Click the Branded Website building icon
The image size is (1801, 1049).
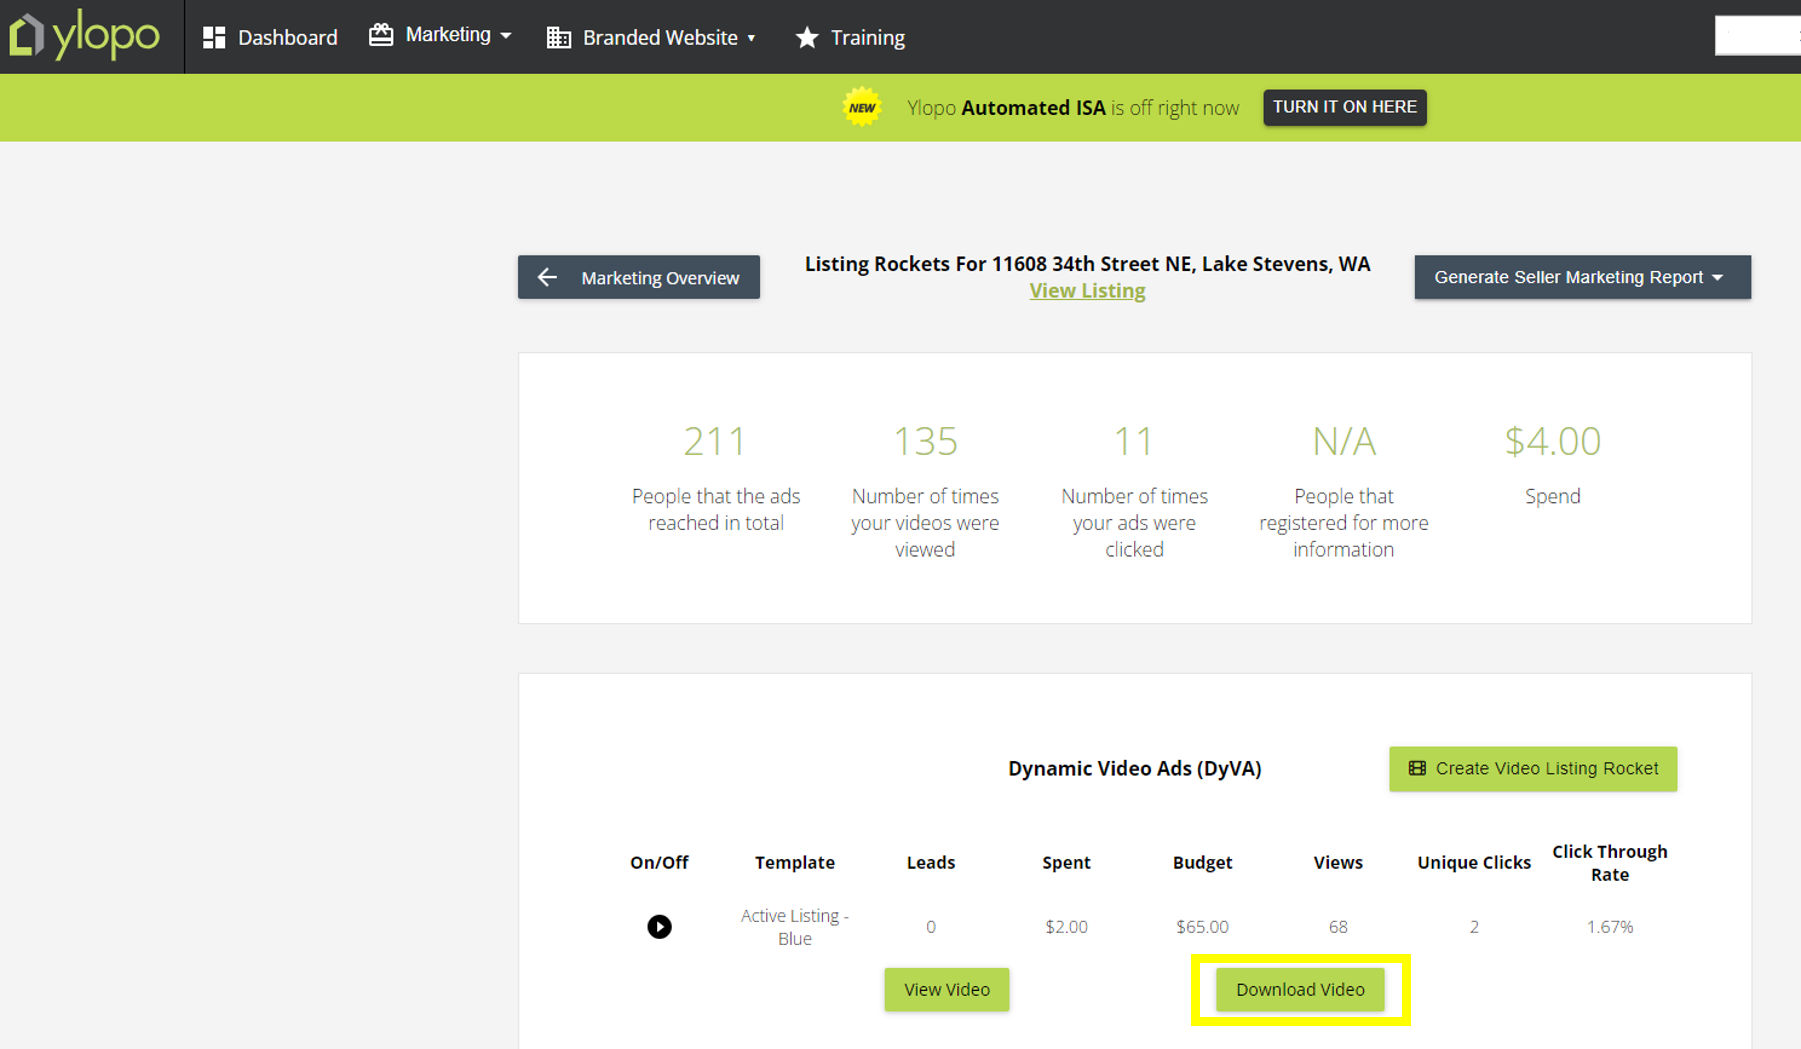[559, 37]
